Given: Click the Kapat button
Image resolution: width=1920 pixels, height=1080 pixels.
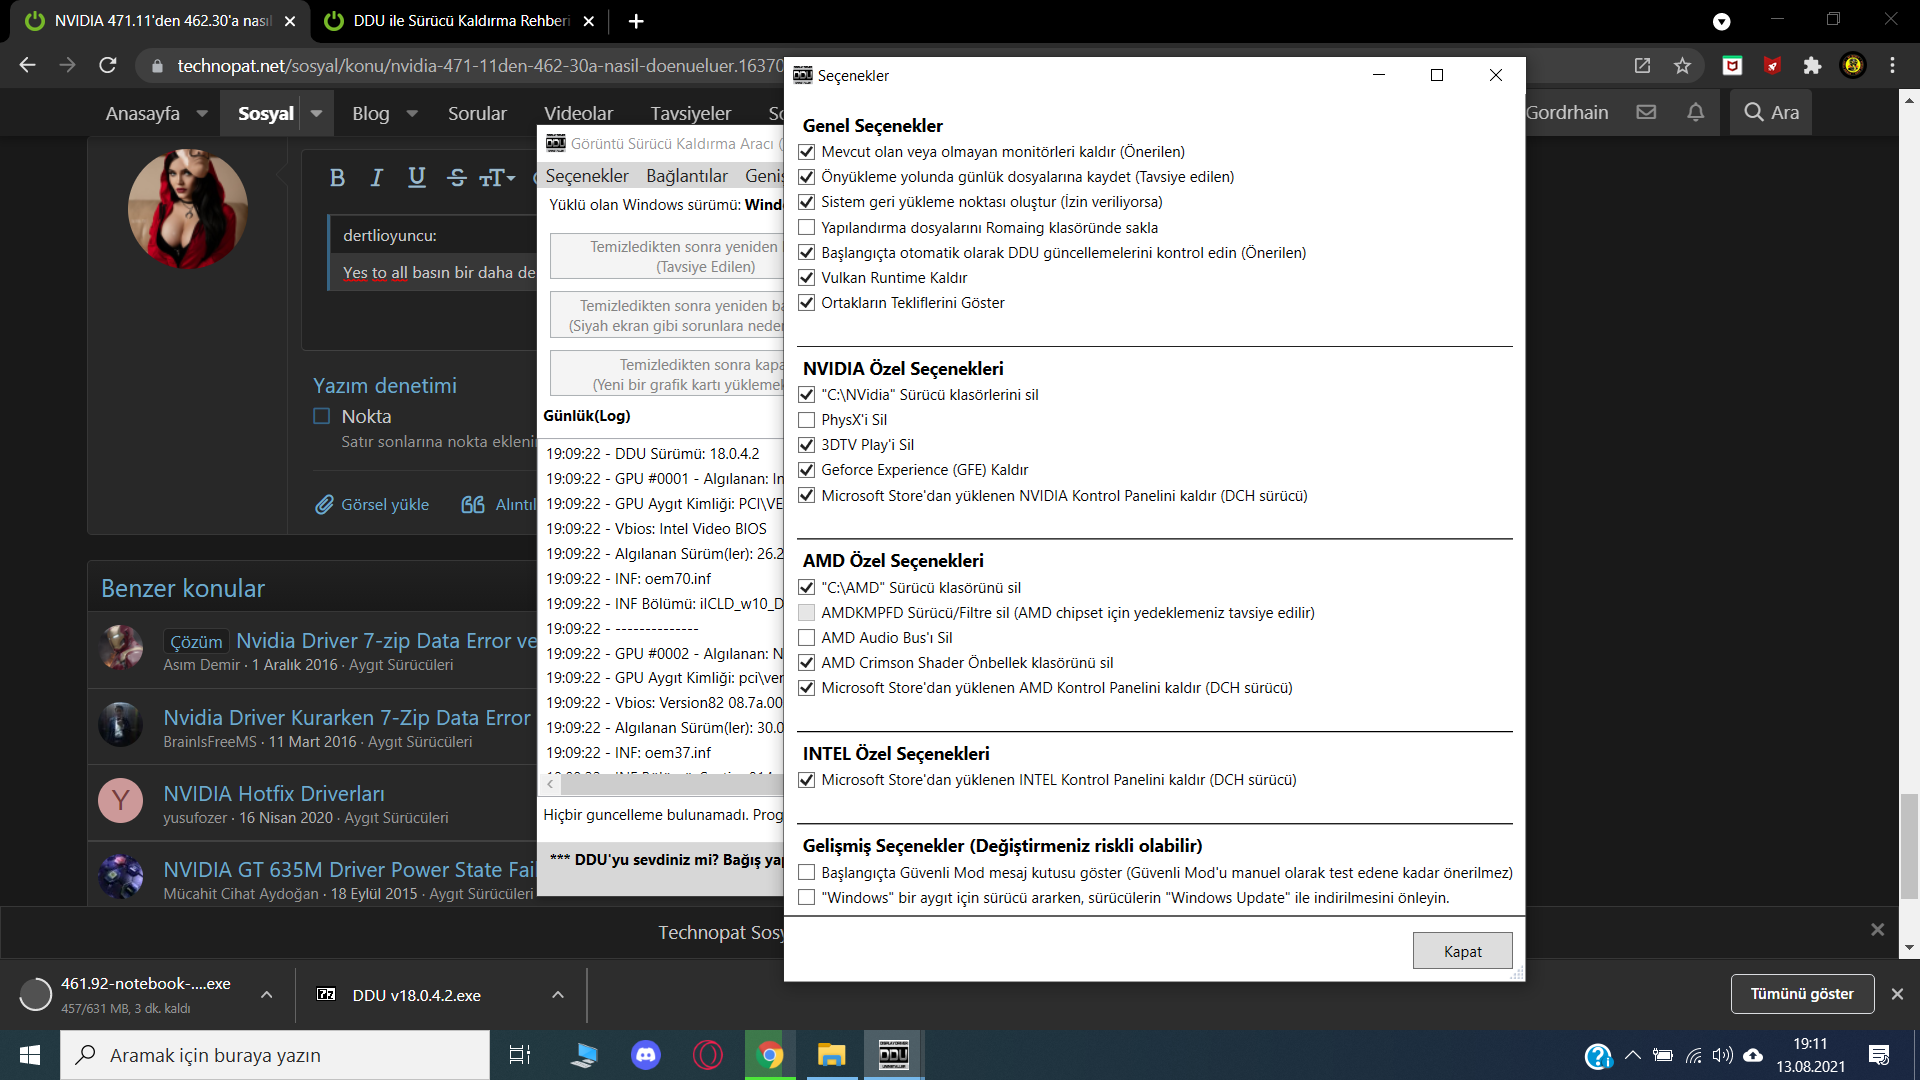Looking at the screenshot, I should [1462, 951].
